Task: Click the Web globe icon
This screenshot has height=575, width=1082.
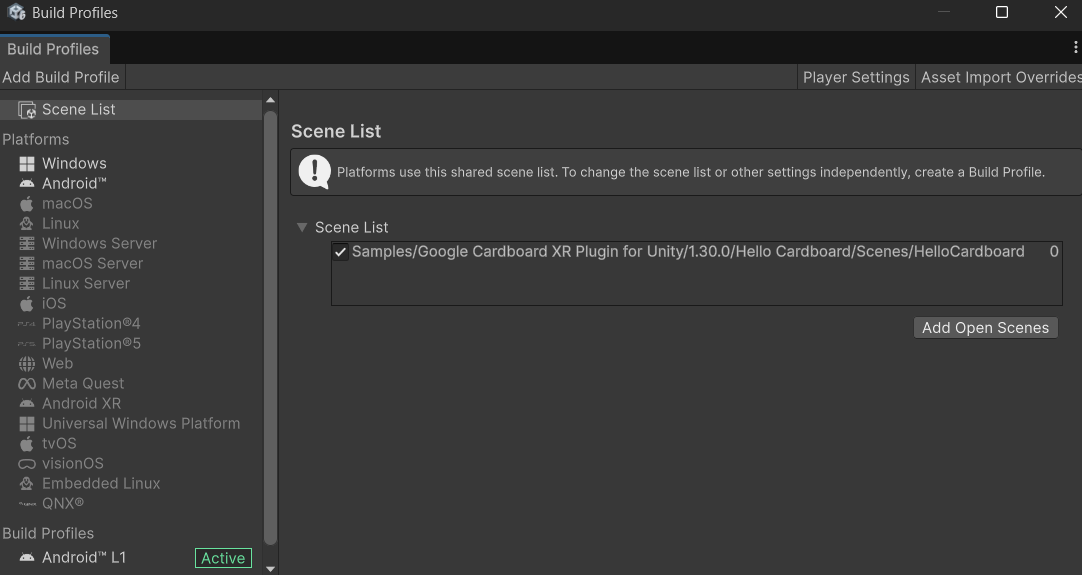Action: coord(27,364)
